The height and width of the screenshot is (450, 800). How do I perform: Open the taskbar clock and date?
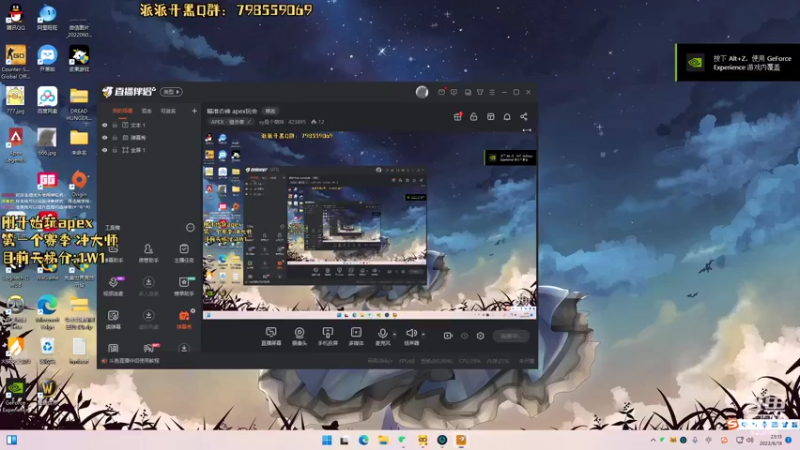tap(770, 440)
